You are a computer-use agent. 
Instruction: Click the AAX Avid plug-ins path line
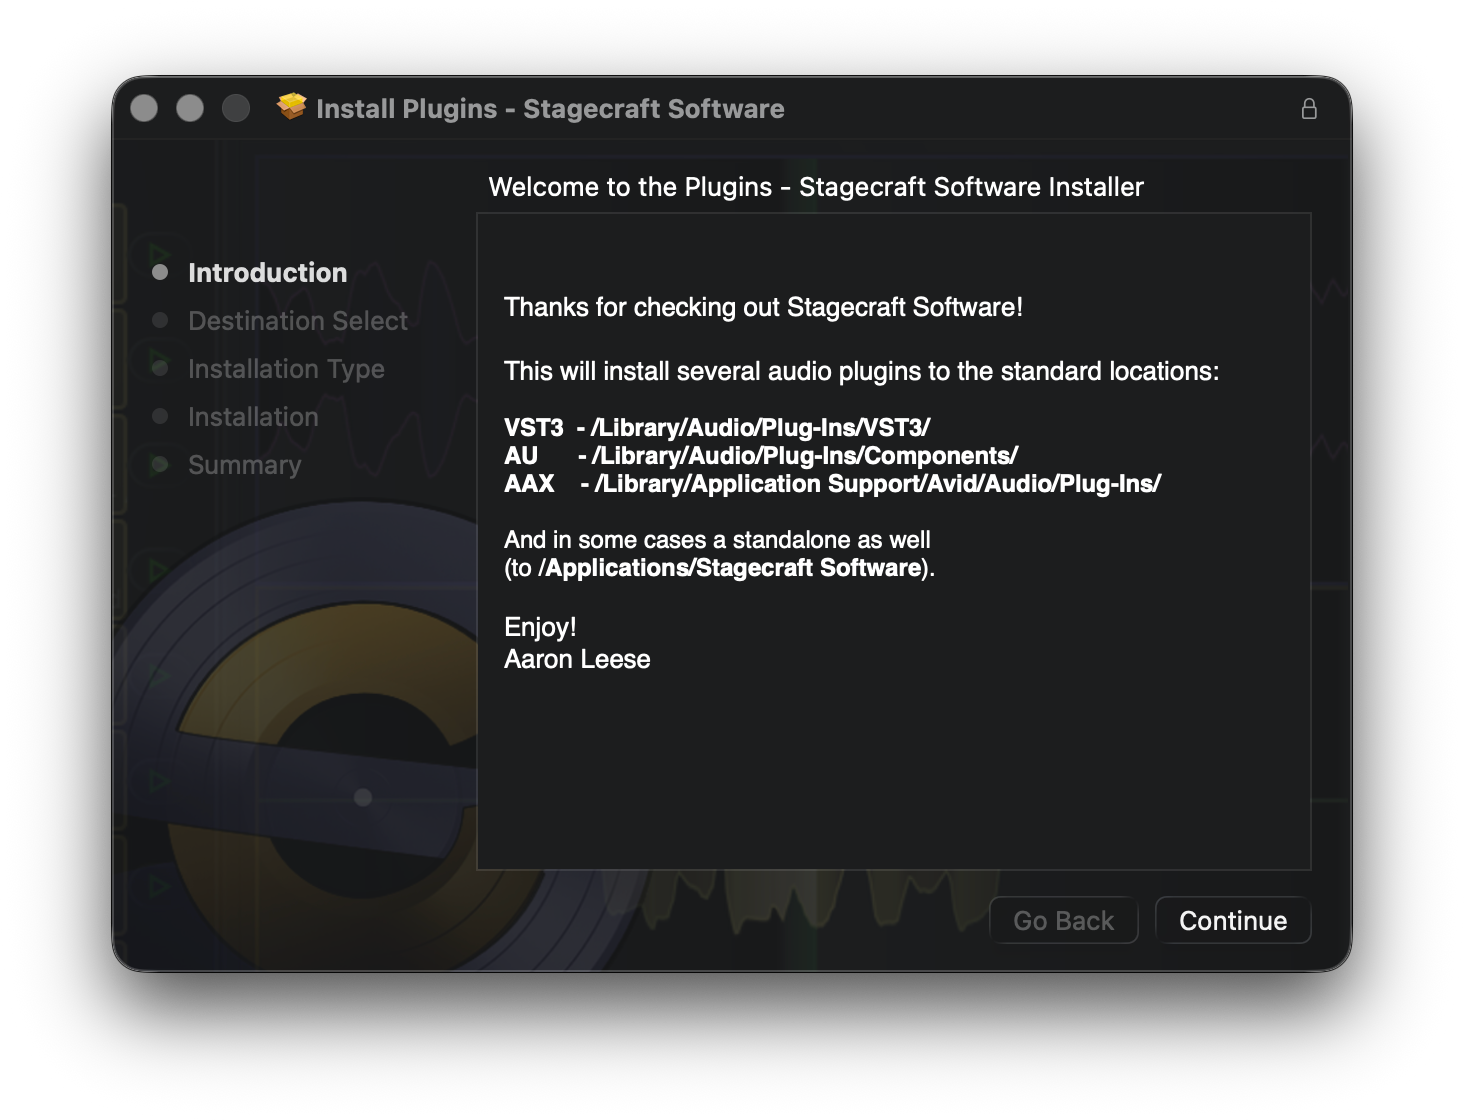tap(876, 484)
